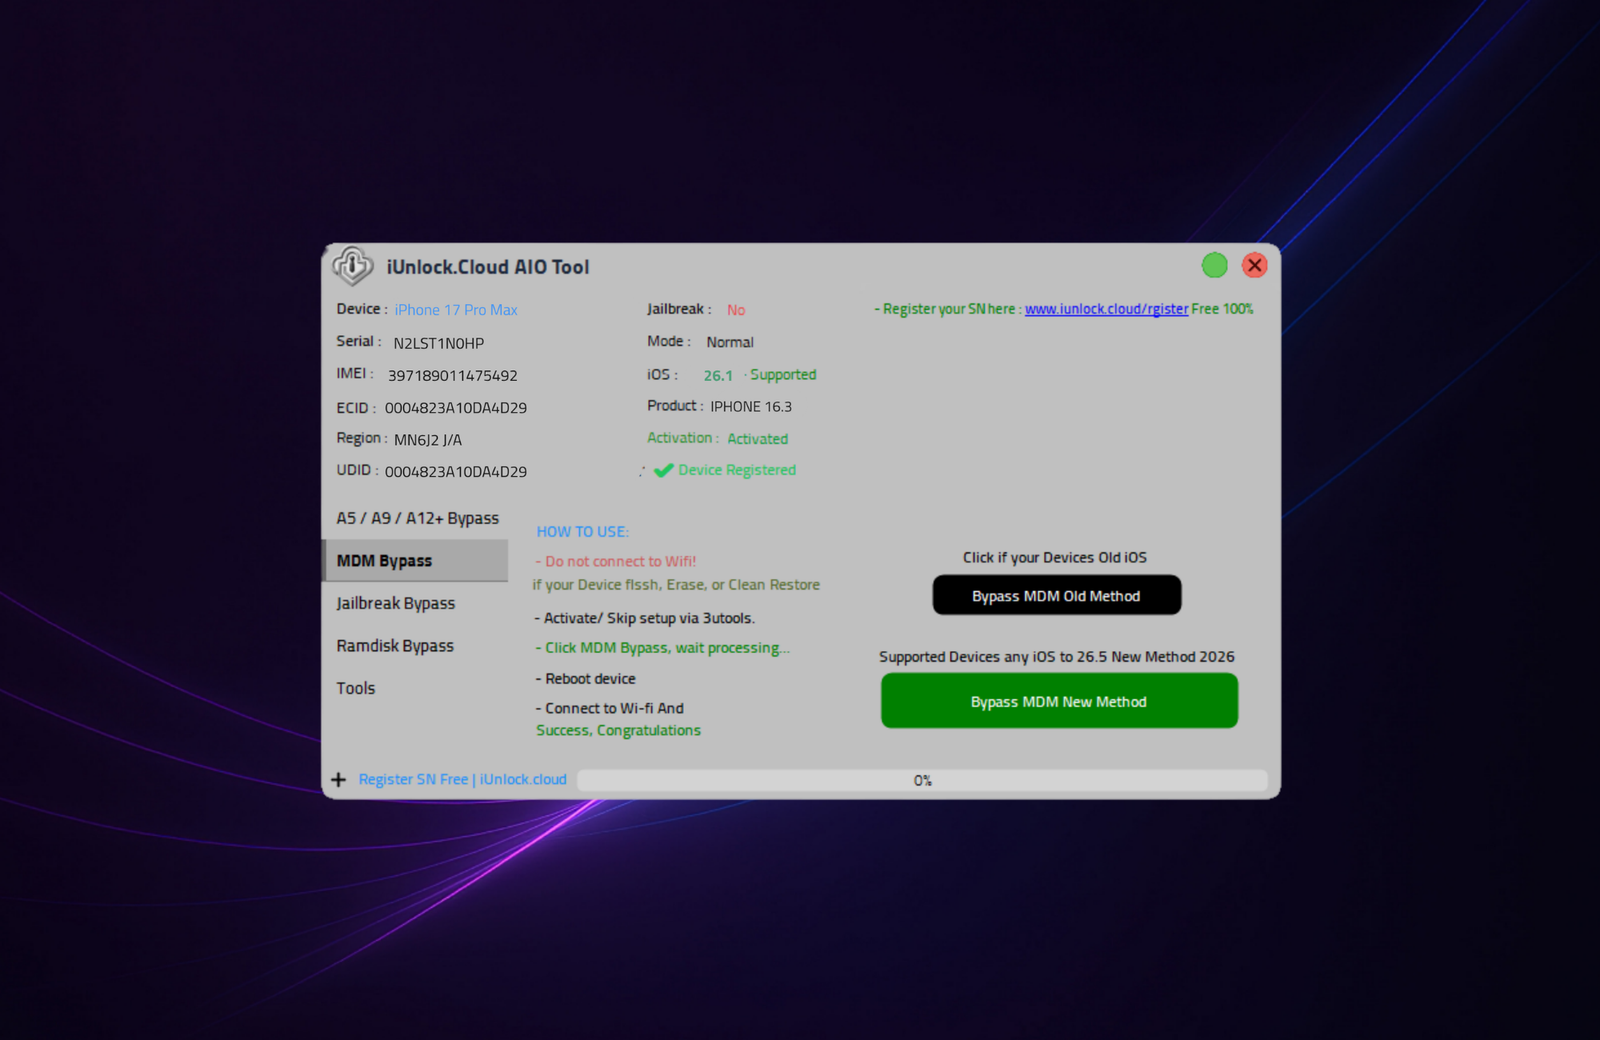1600x1040 pixels.
Task: Click the Supported status text
Action: click(783, 375)
